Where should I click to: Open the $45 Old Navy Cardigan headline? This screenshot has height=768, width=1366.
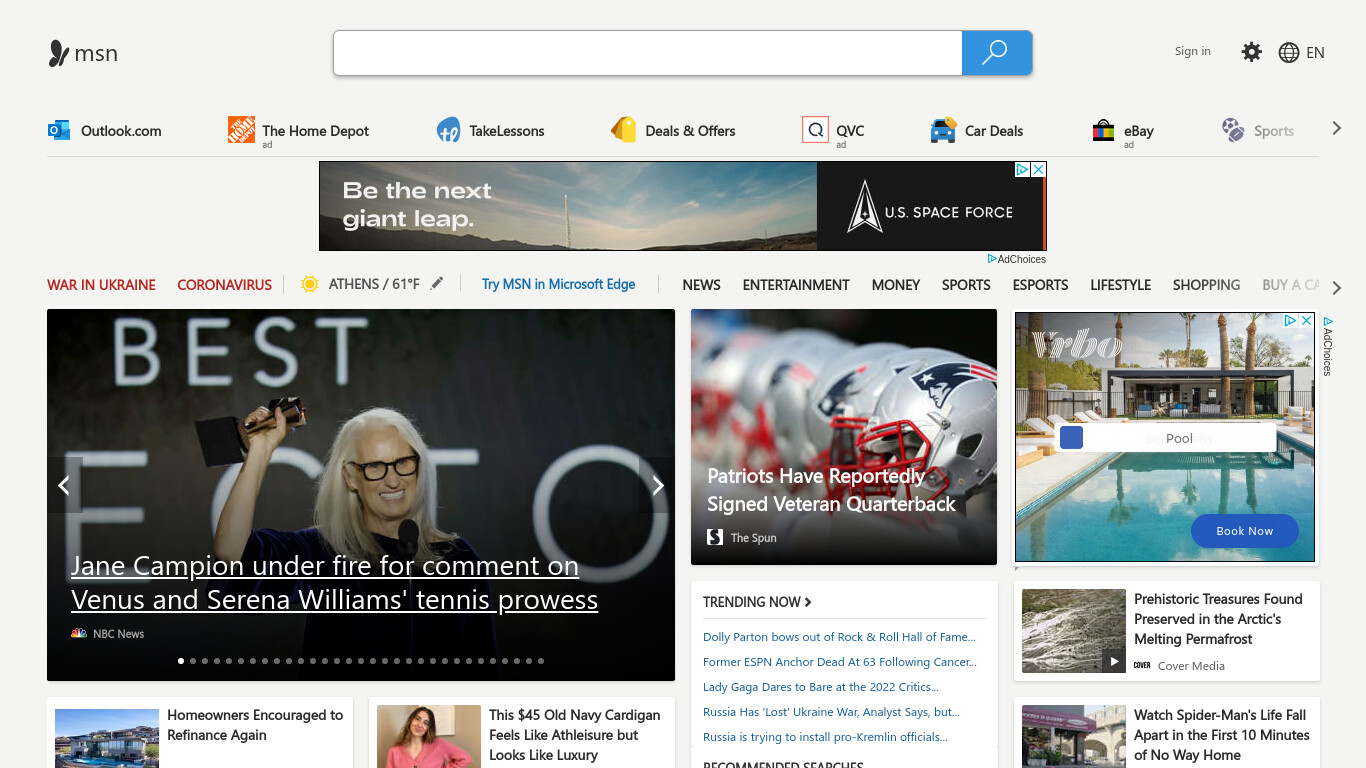click(x=575, y=735)
